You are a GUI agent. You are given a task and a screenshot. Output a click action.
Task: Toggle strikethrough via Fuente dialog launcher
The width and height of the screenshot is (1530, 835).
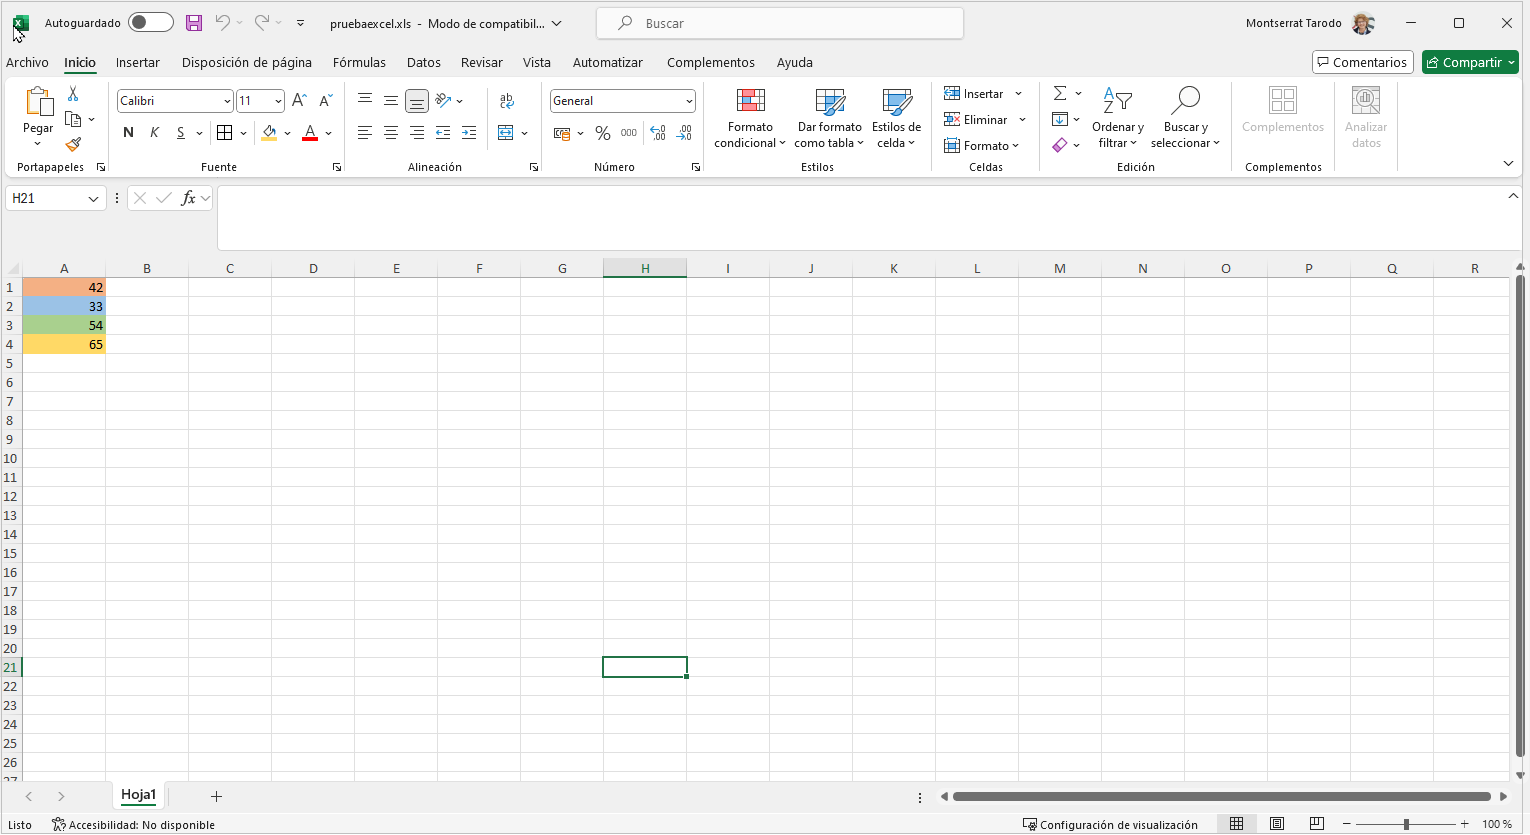click(337, 167)
